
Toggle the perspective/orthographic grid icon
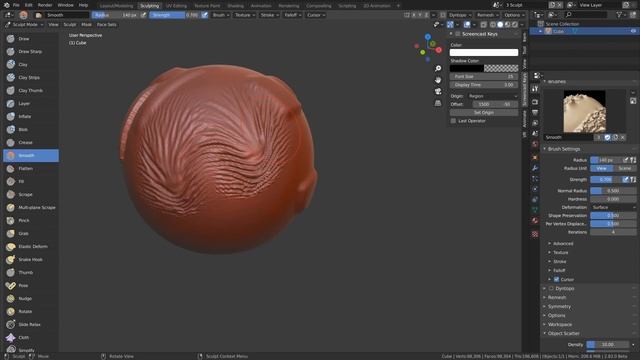(438, 103)
